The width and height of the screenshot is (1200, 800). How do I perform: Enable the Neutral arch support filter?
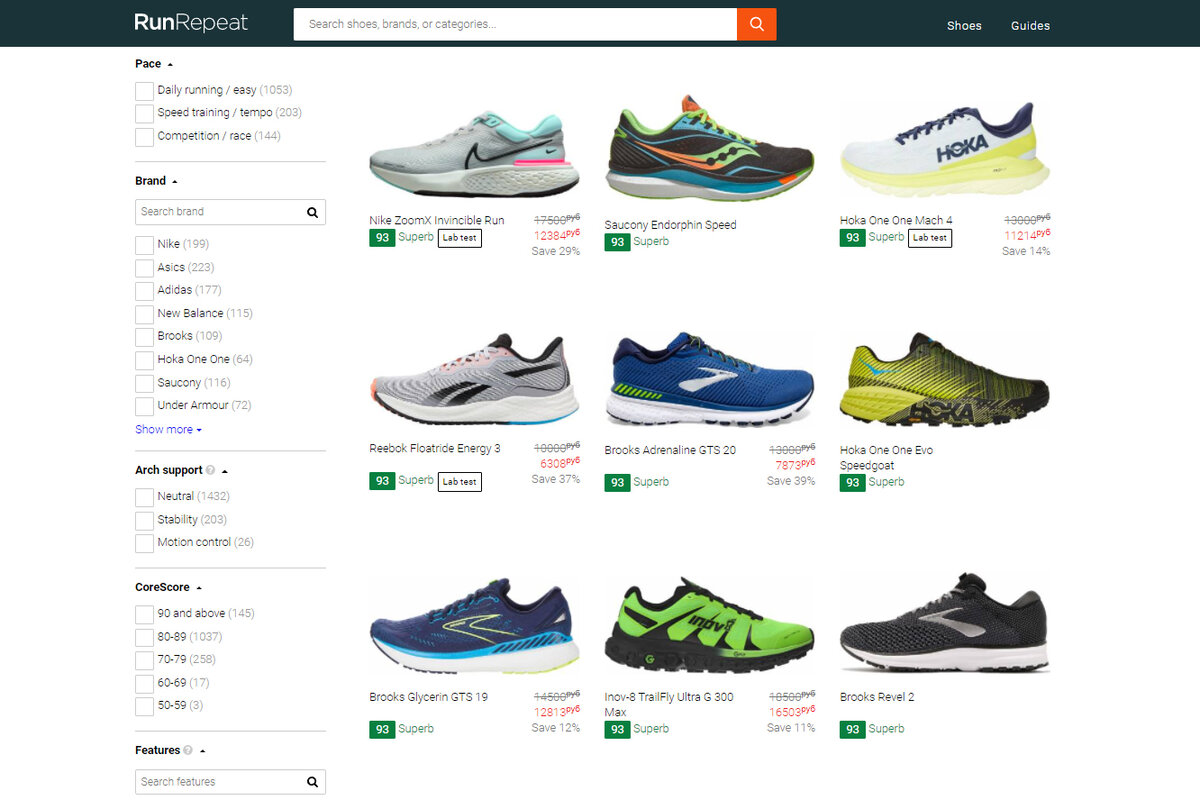pyautogui.click(x=144, y=497)
